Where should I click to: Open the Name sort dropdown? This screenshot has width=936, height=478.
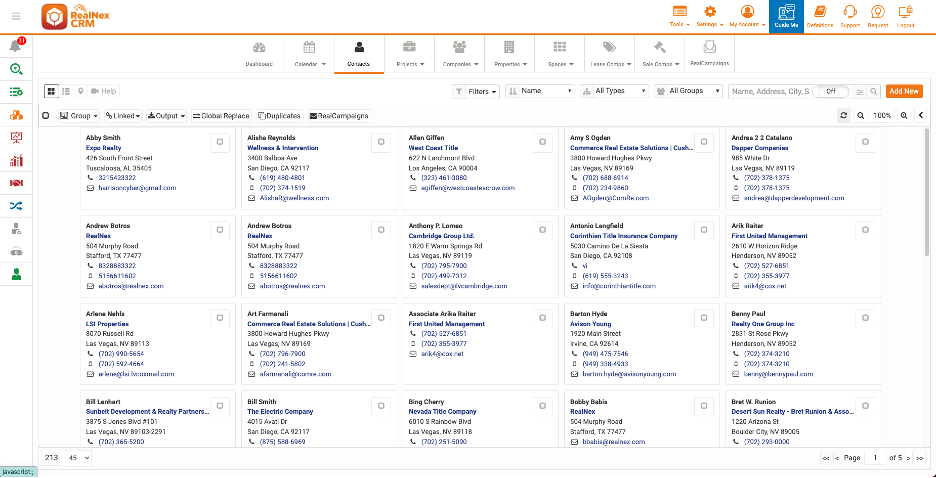pyautogui.click(x=540, y=91)
